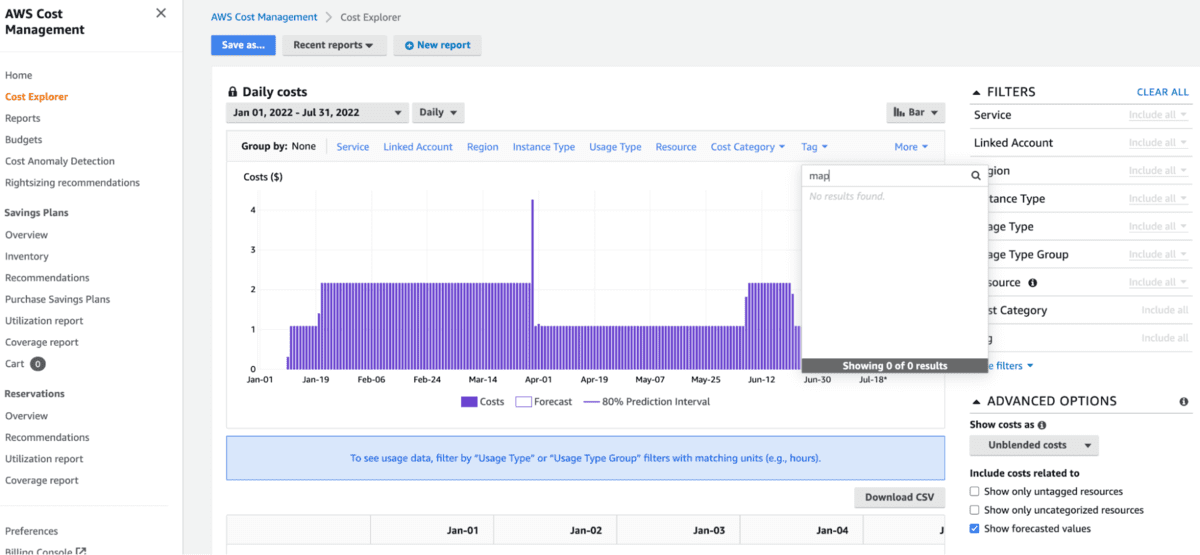Screen dimensions: 1200x555
Task: Collapse the Filters section triangle
Action: pos(976,92)
